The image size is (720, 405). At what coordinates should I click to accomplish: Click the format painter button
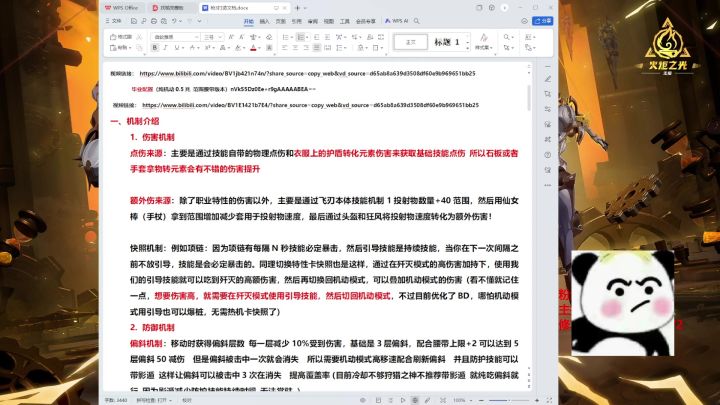[121, 37]
